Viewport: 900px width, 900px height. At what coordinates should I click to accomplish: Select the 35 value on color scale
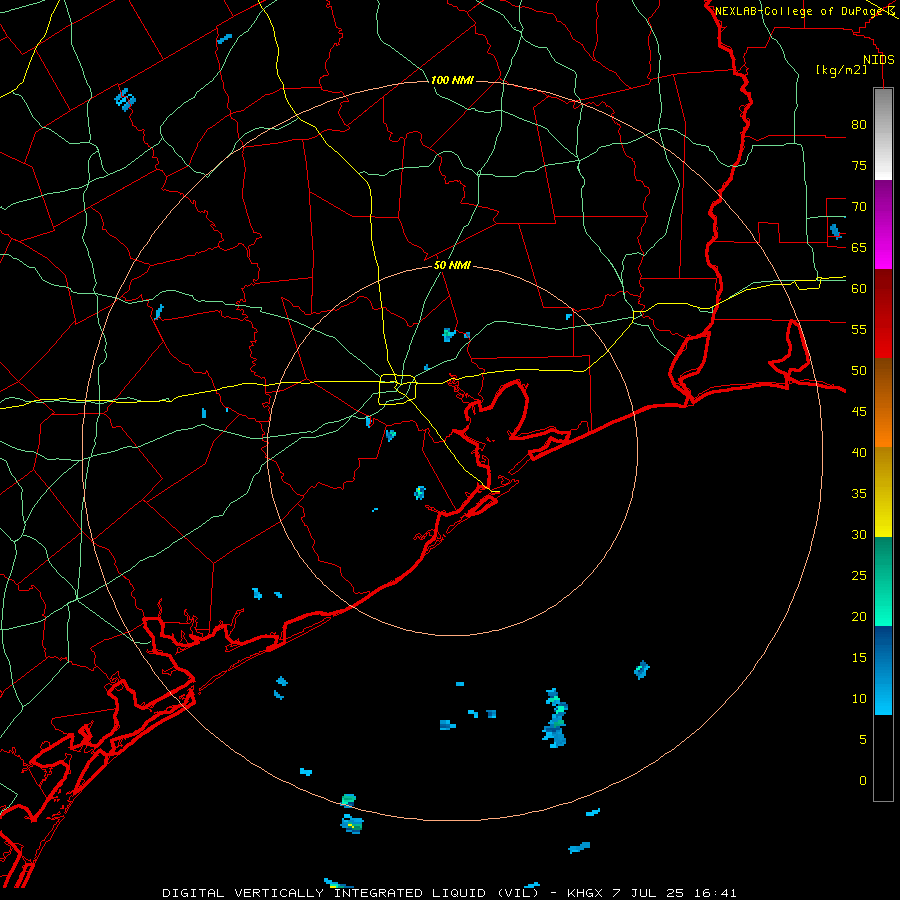[859, 494]
